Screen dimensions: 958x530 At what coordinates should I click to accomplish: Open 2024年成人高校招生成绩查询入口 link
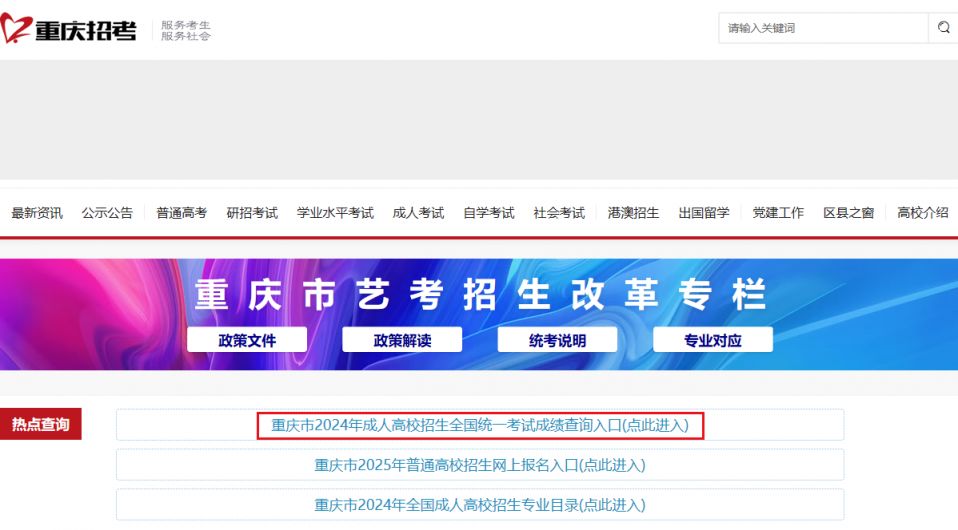[480, 425]
